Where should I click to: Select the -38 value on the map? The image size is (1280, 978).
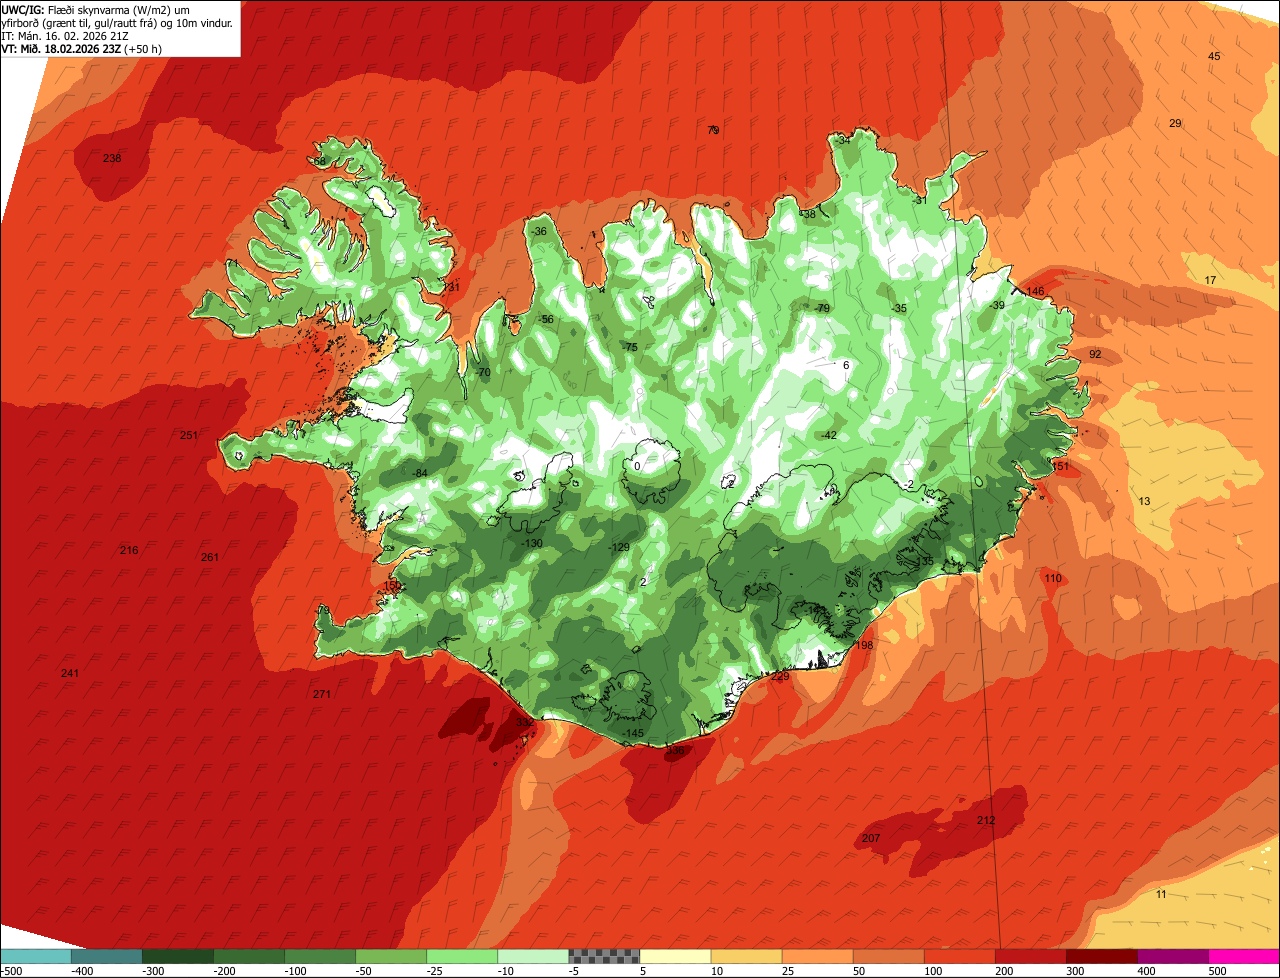coord(808,215)
